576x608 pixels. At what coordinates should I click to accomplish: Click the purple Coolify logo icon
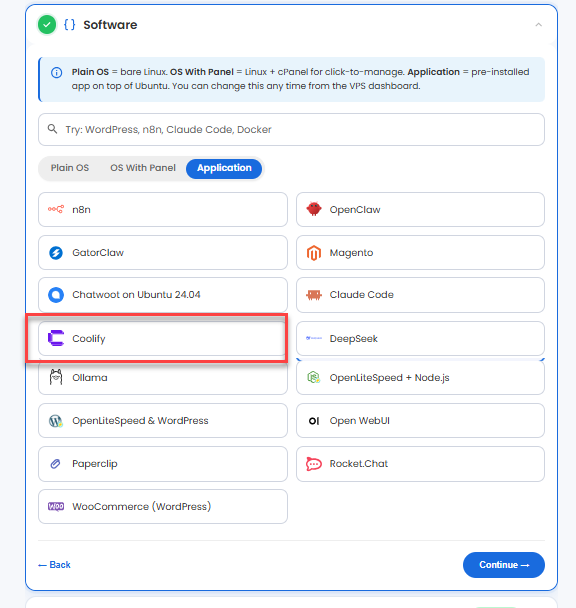(x=56, y=338)
